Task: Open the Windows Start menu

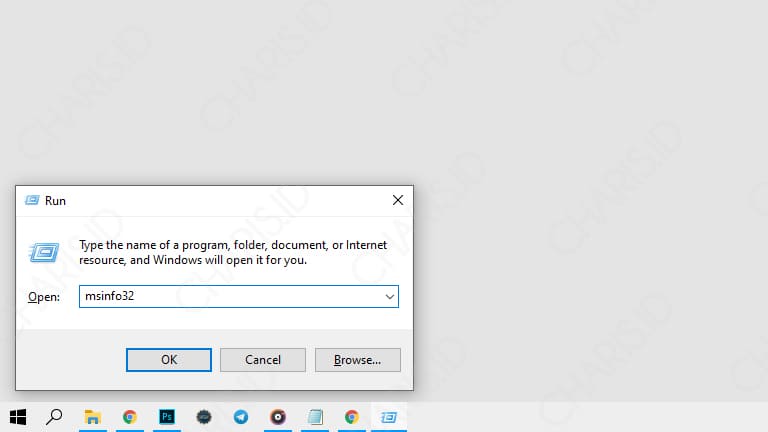Action: pos(18,417)
